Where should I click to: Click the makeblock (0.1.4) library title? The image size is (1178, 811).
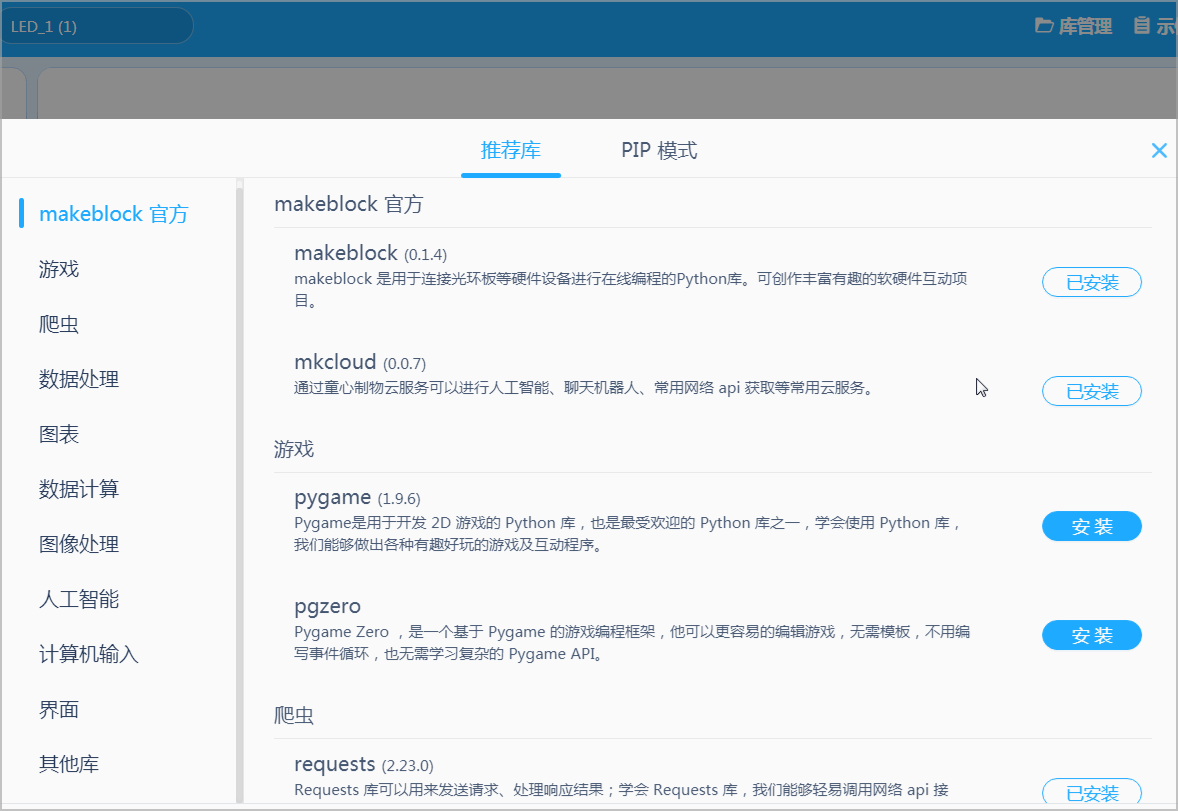tap(370, 253)
